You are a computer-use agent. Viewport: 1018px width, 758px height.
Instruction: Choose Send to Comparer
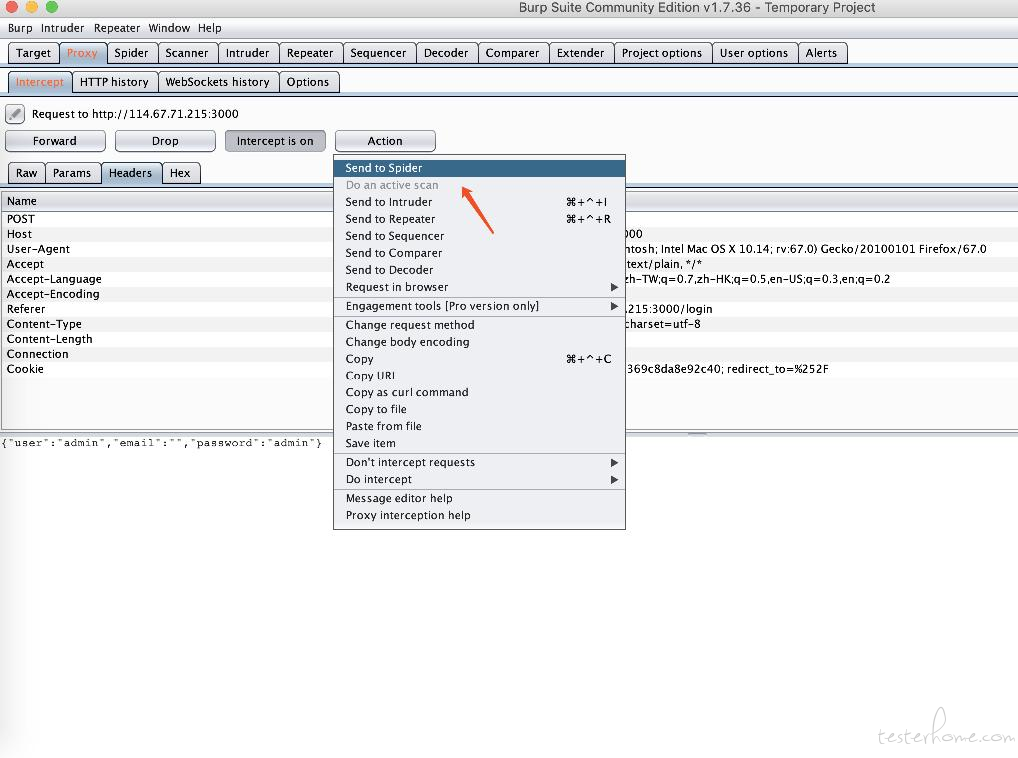click(x=479, y=252)
